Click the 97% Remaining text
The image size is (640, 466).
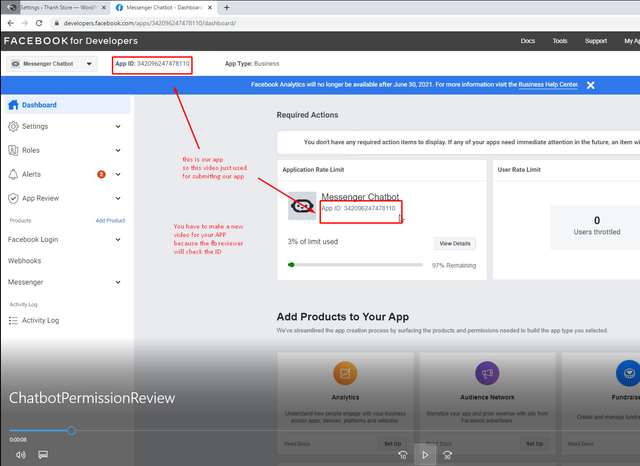point(454,266)
